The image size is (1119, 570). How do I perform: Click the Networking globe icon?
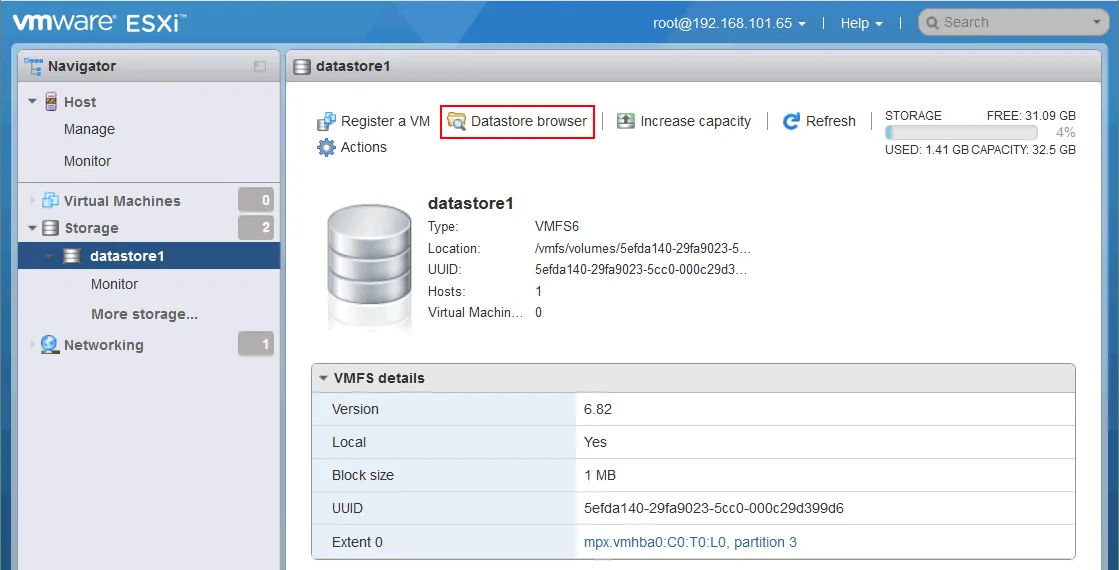click(50, 345)
